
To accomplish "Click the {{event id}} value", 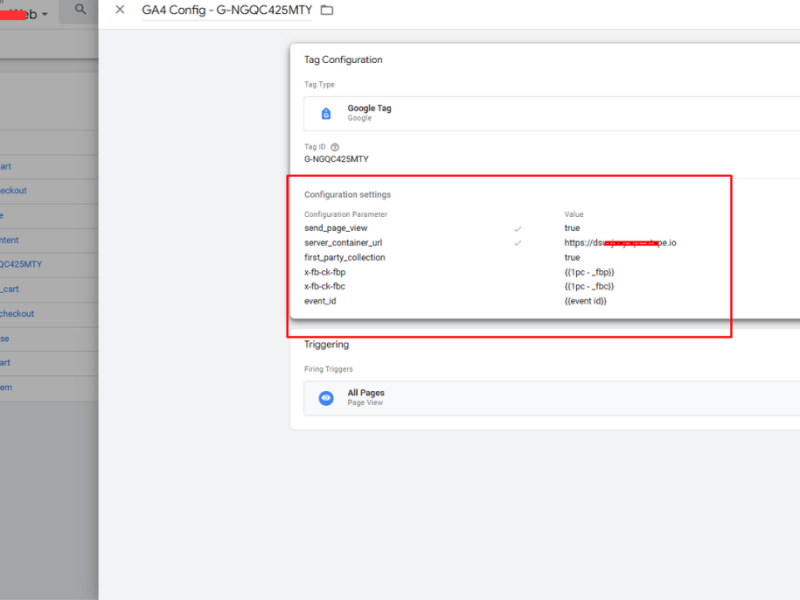I will 585,301.
